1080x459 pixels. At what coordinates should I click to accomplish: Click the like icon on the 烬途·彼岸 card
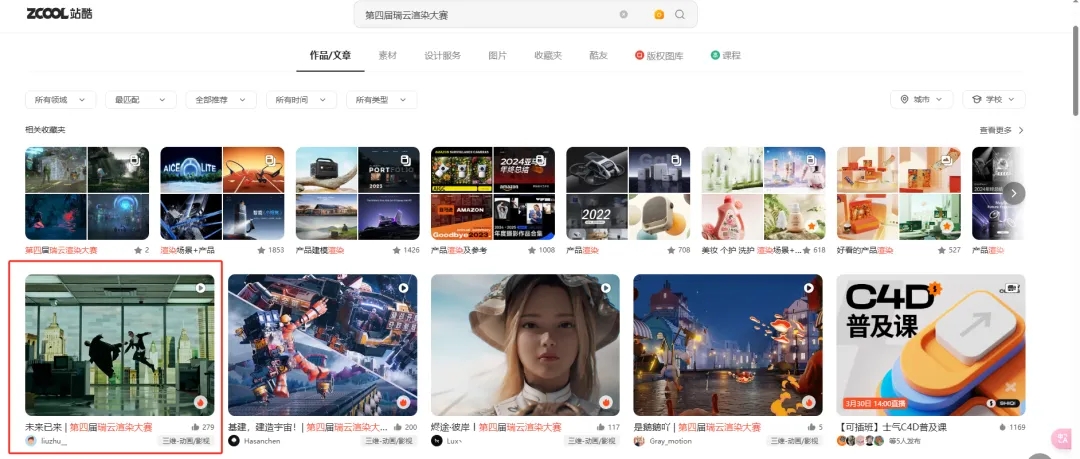[599, 427]
